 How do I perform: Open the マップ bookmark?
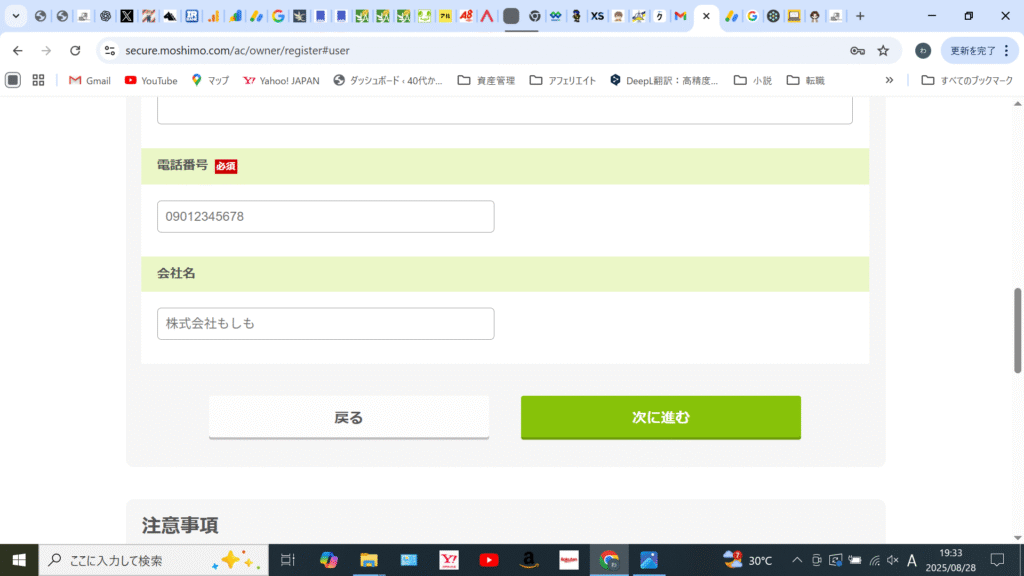(210, 80)
